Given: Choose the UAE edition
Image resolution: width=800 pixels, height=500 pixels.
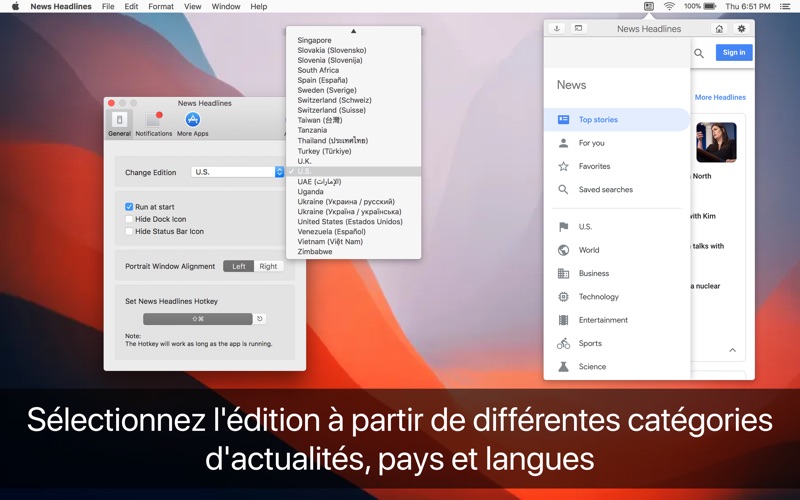Looking at the screenshot, I should tap(354, 182).
